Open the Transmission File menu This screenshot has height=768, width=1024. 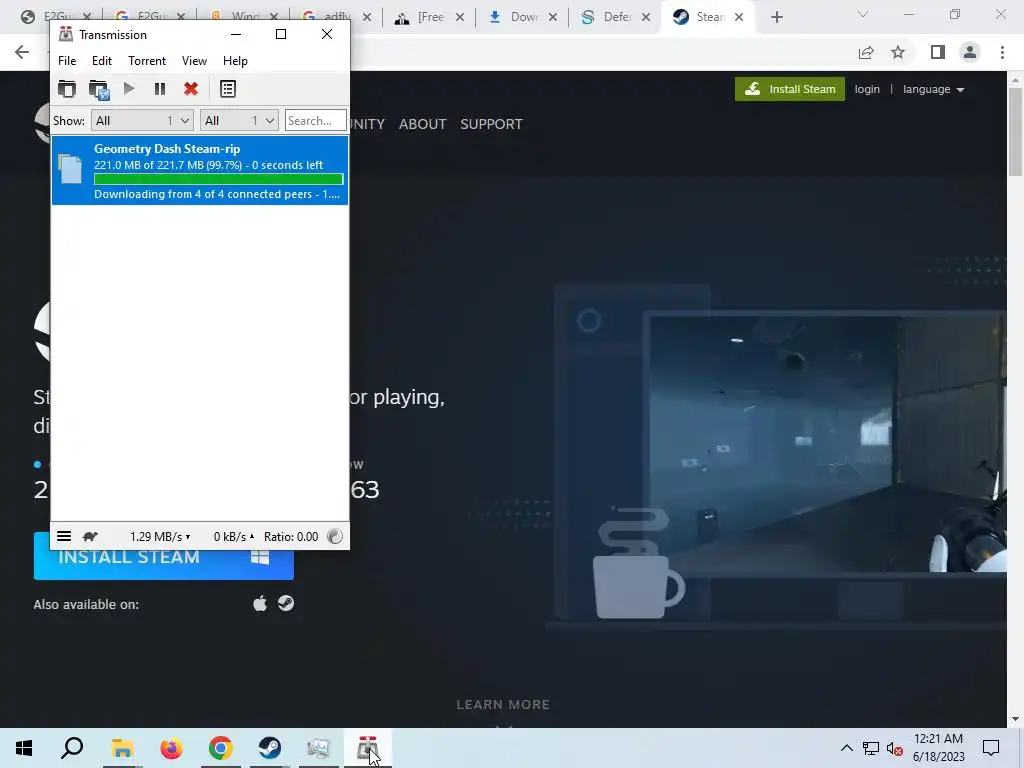click(67, 61)
